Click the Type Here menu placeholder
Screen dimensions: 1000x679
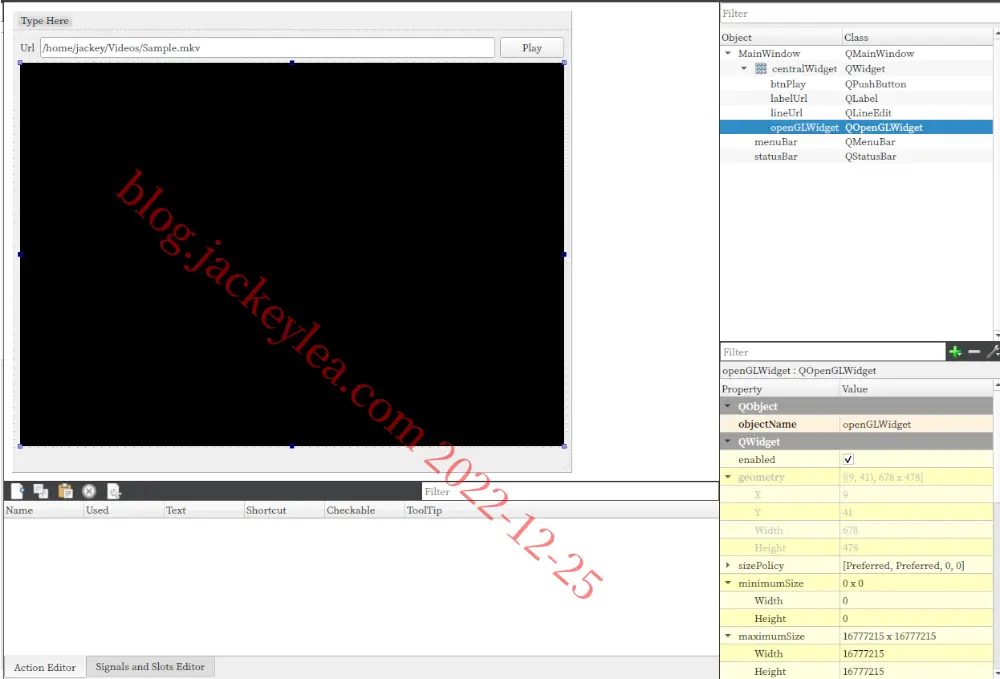point(44,20)
